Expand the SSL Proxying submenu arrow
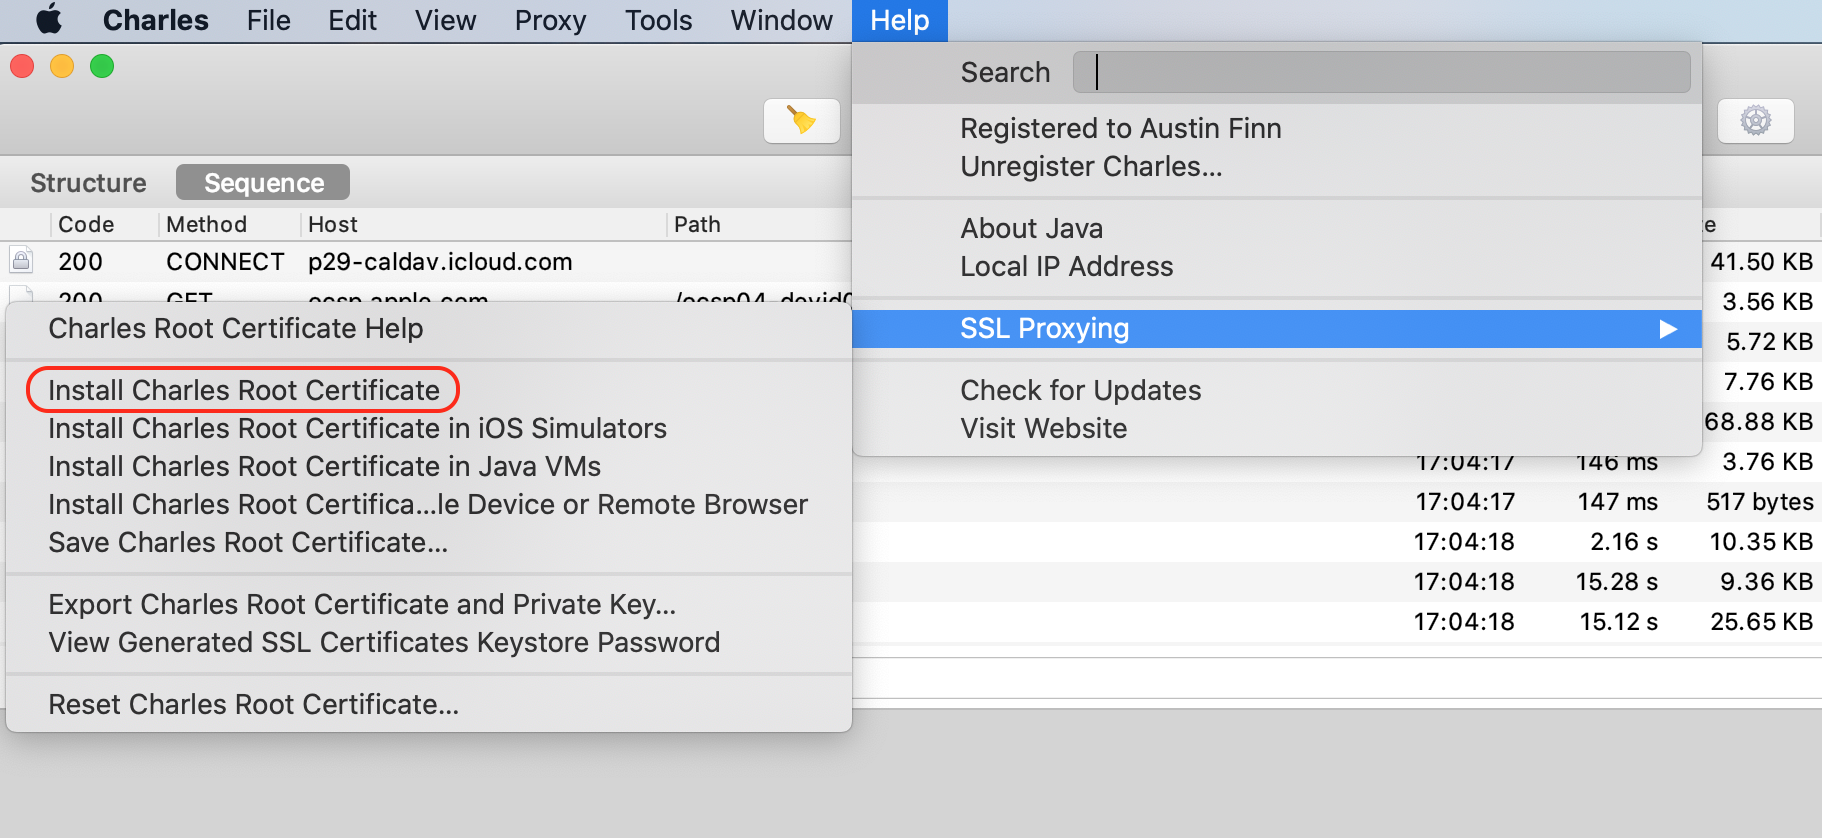Viewport: 1822px width, 838px height. [x=1668, y=329]
